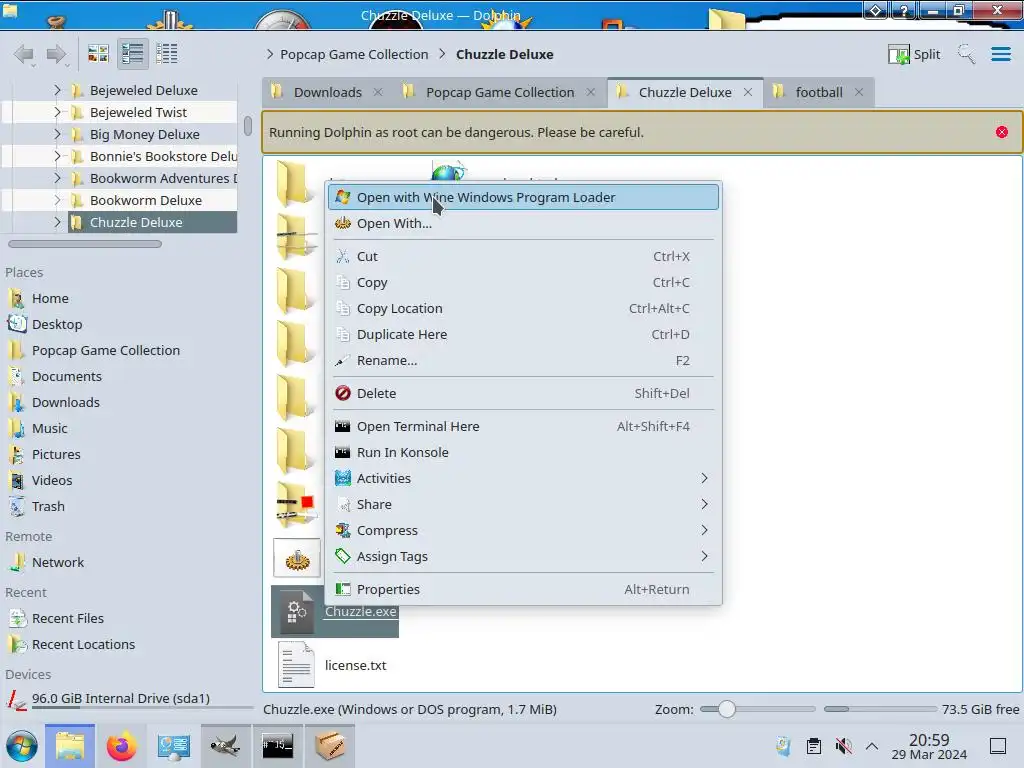Open the hamburger menu
The width and height of the screenshot is (1024, 768).
(x=1000, y=54)
